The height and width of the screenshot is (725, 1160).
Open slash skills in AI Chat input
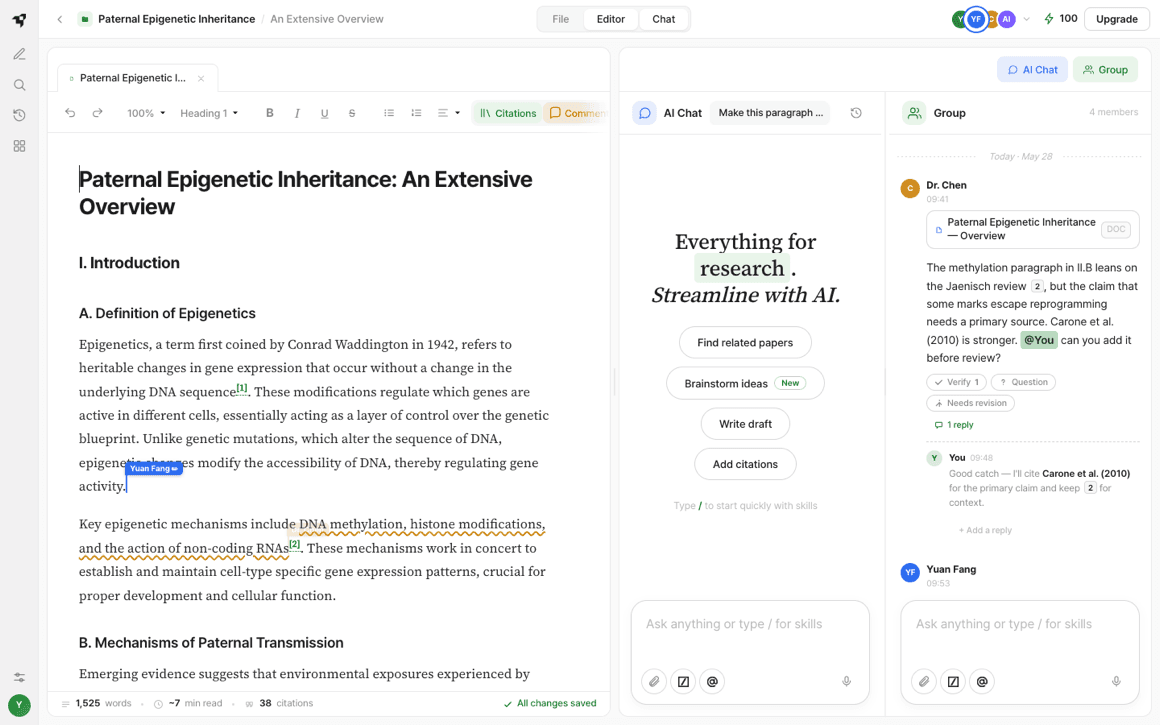tap(684, 681)
